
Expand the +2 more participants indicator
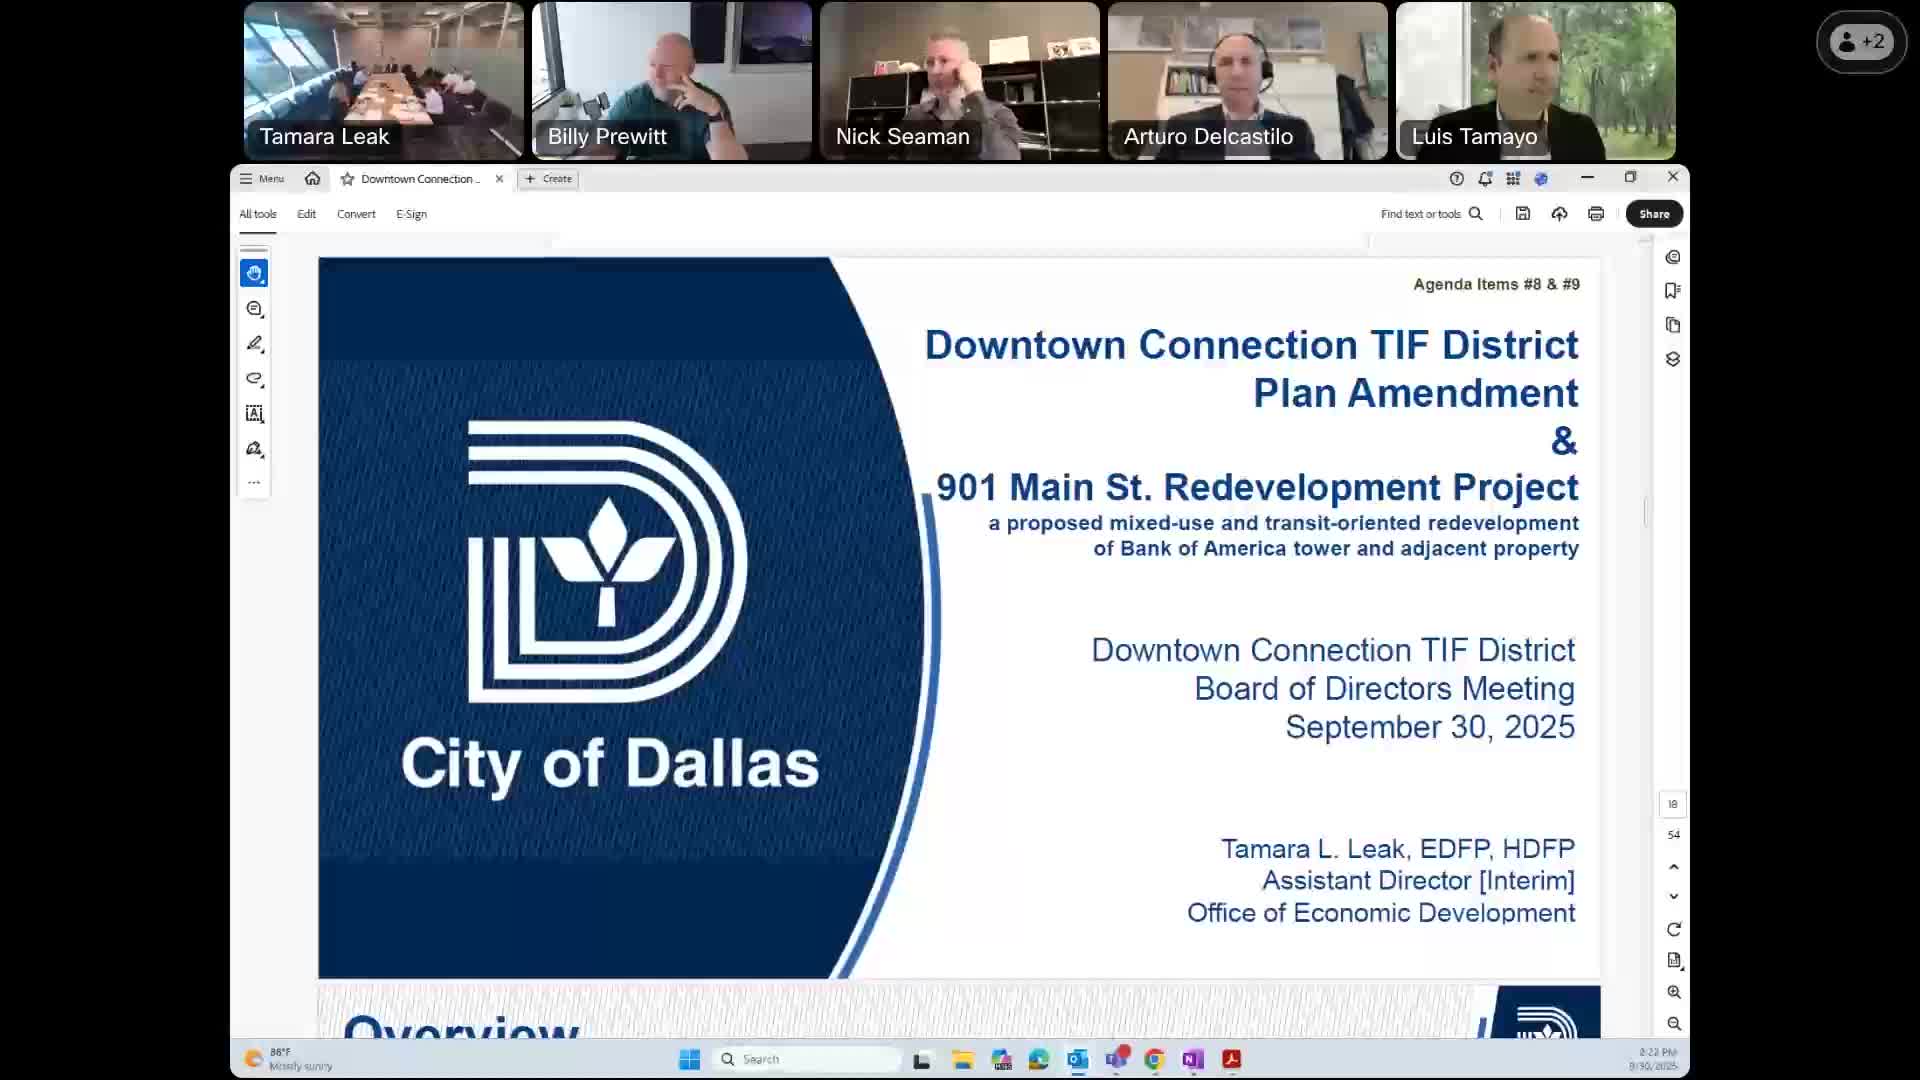pos(1861,42)
